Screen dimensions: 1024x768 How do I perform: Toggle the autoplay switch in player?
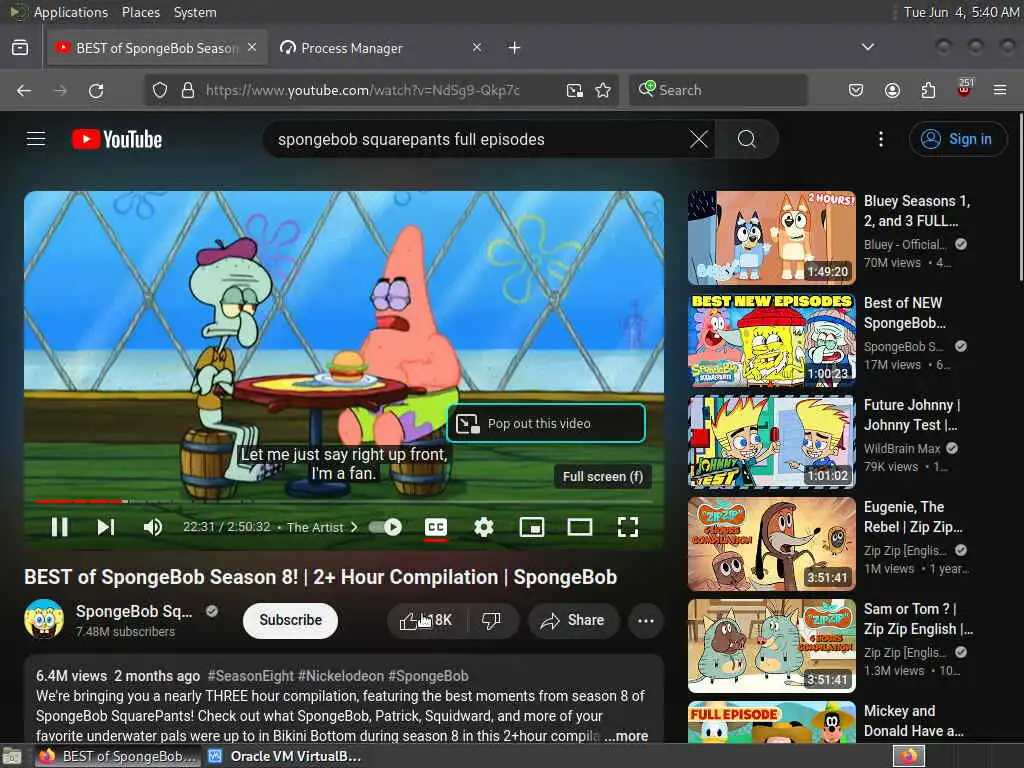(385, 526)
